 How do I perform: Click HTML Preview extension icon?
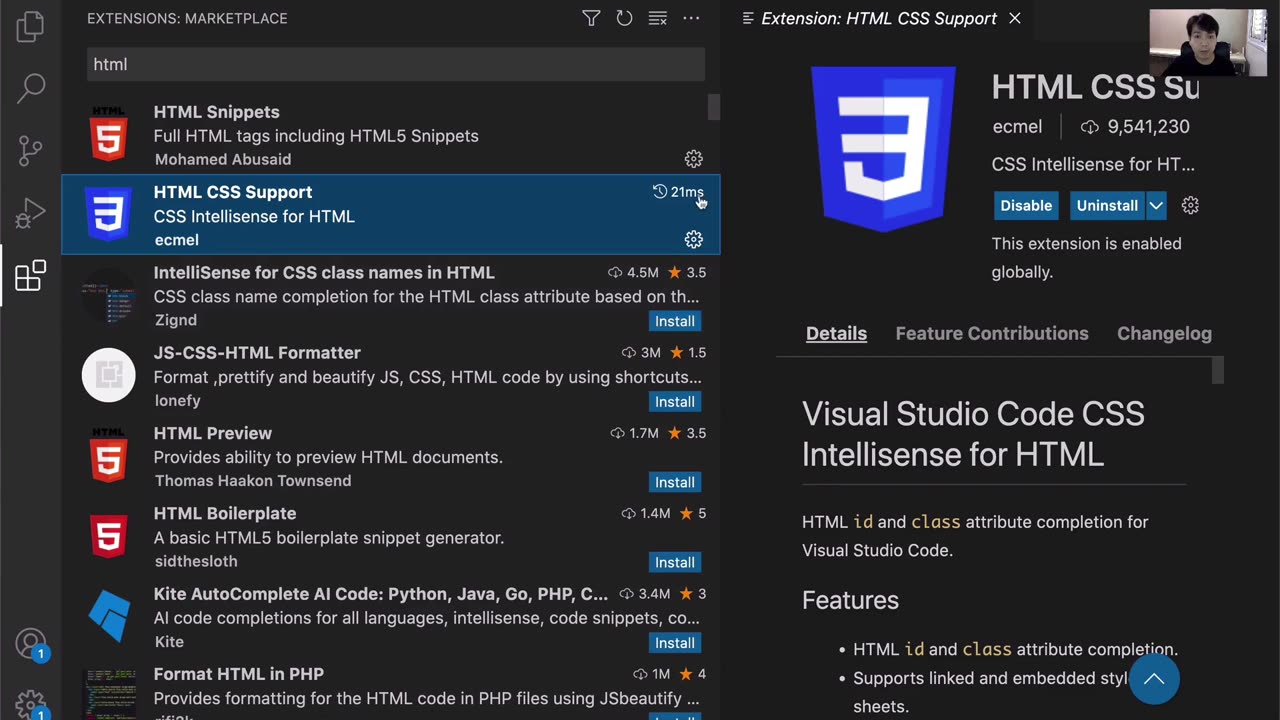(108, 455)
